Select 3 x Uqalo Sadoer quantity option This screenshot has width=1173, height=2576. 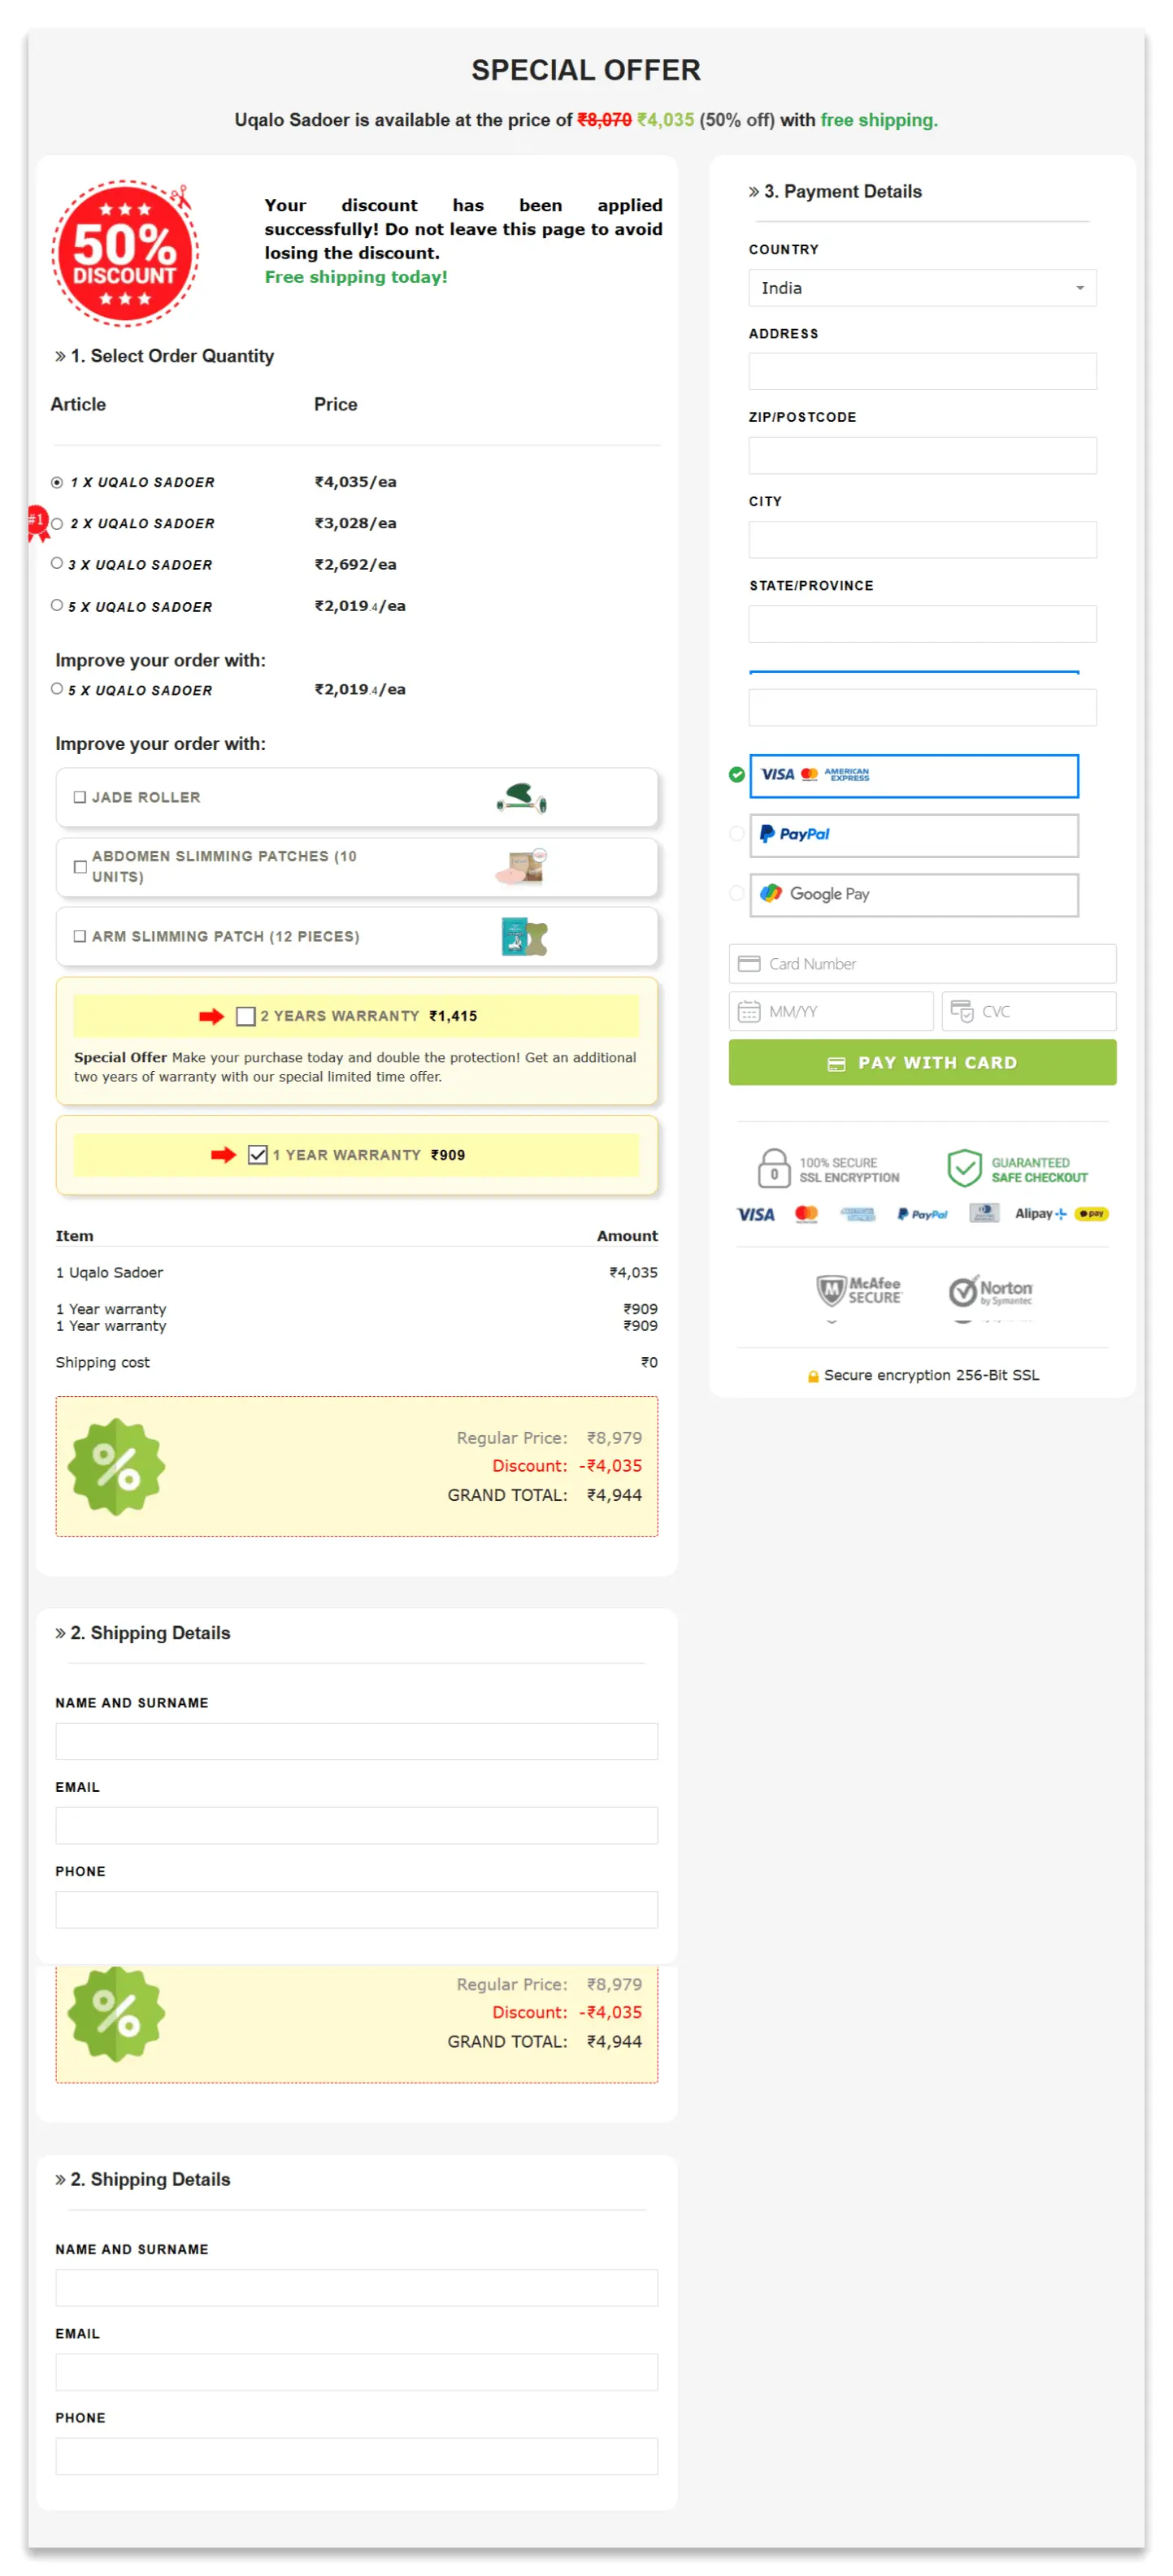point(57,563)
